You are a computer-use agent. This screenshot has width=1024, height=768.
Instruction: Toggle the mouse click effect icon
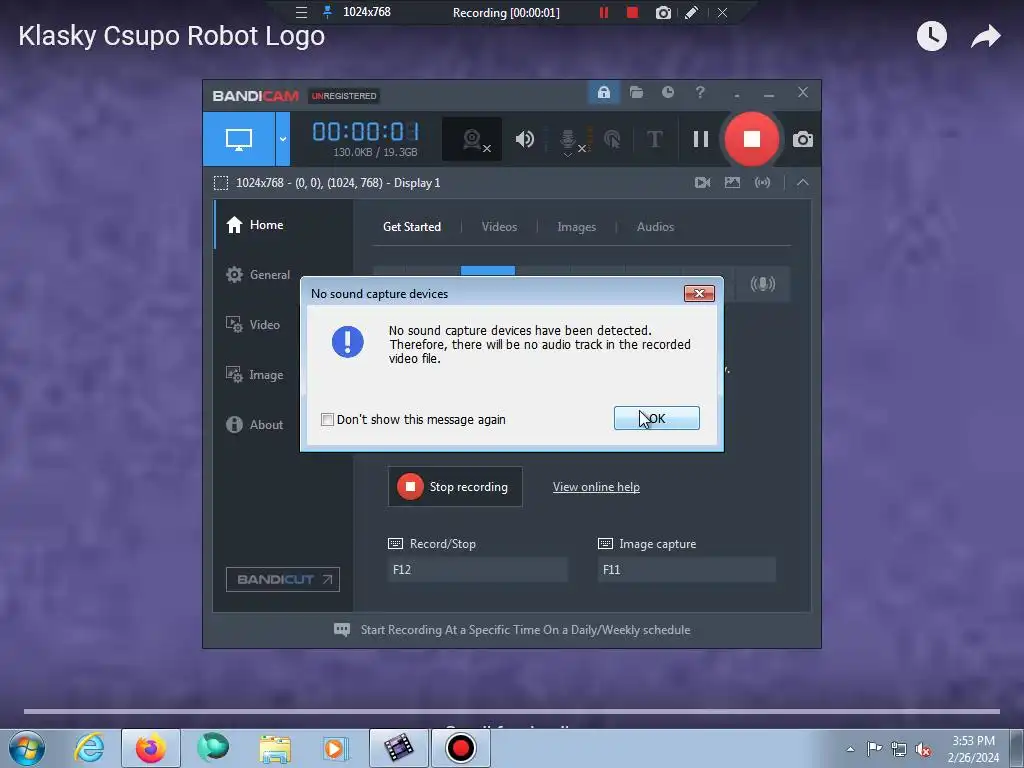click(613, 139)
